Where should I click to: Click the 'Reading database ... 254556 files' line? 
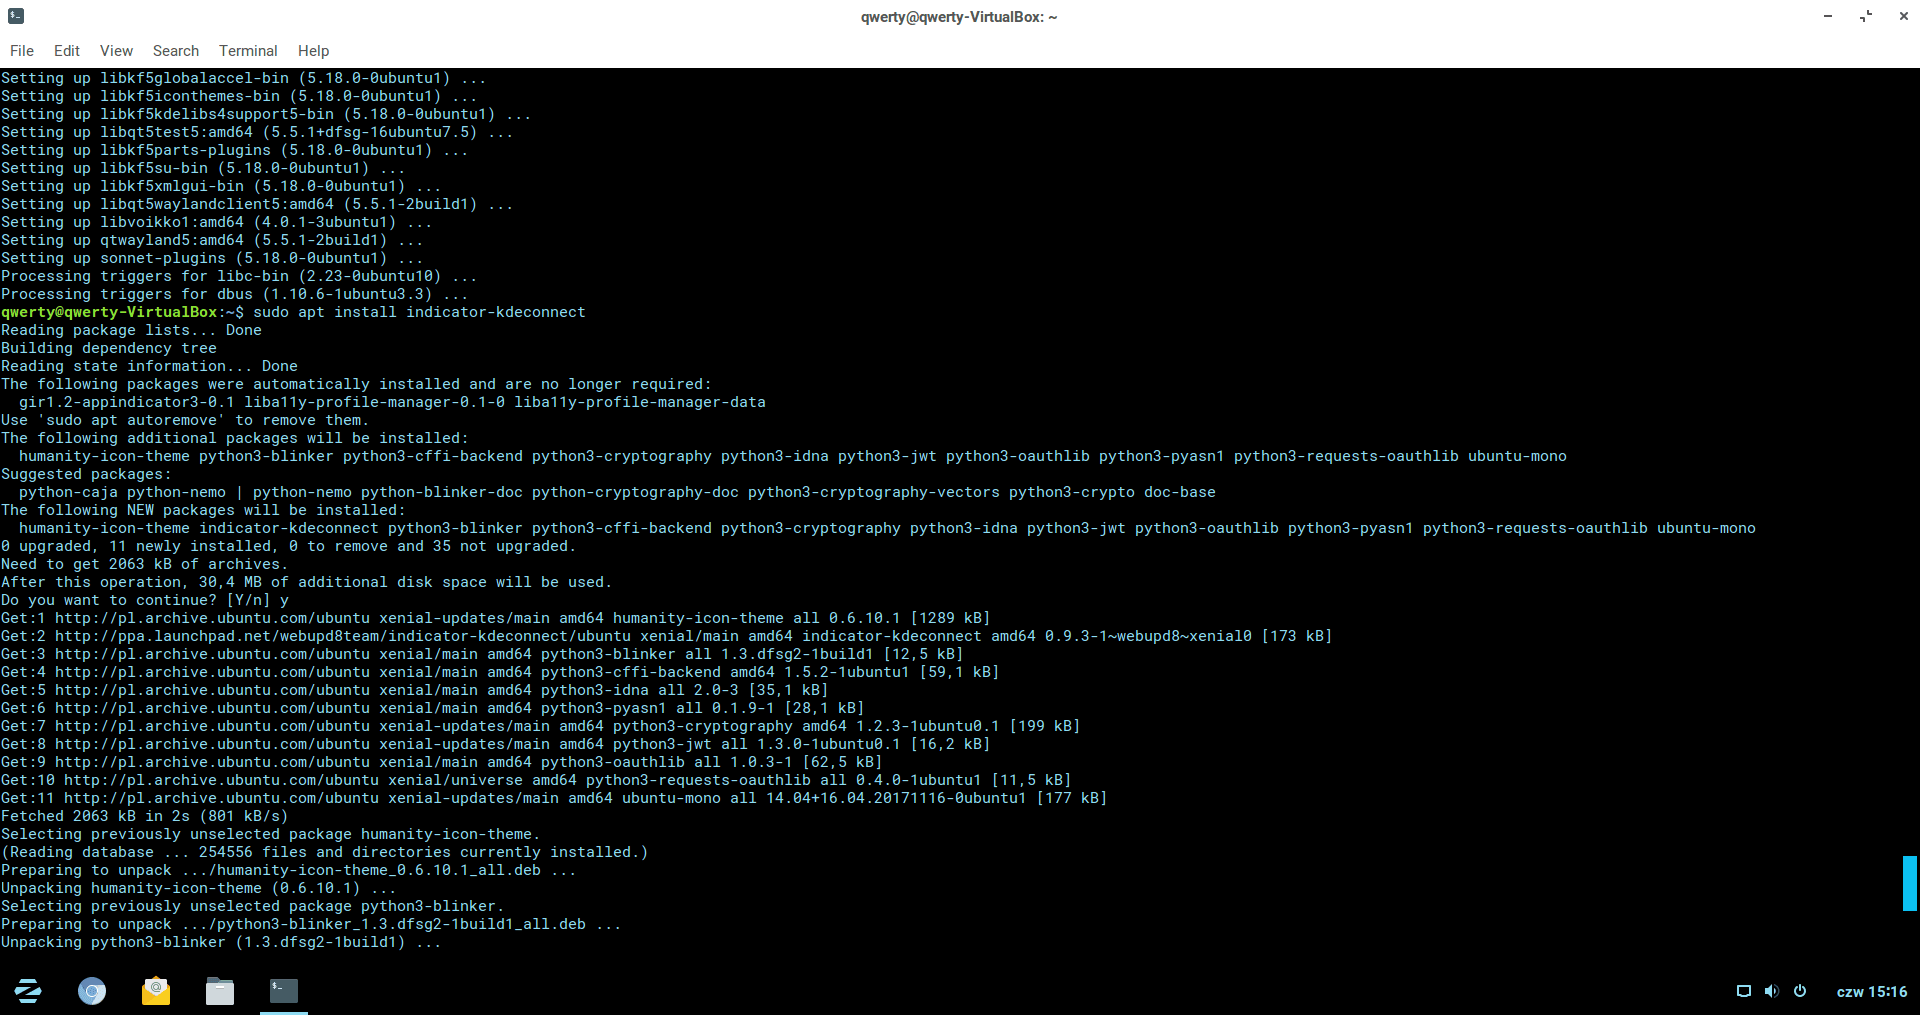tap(325, 852)
